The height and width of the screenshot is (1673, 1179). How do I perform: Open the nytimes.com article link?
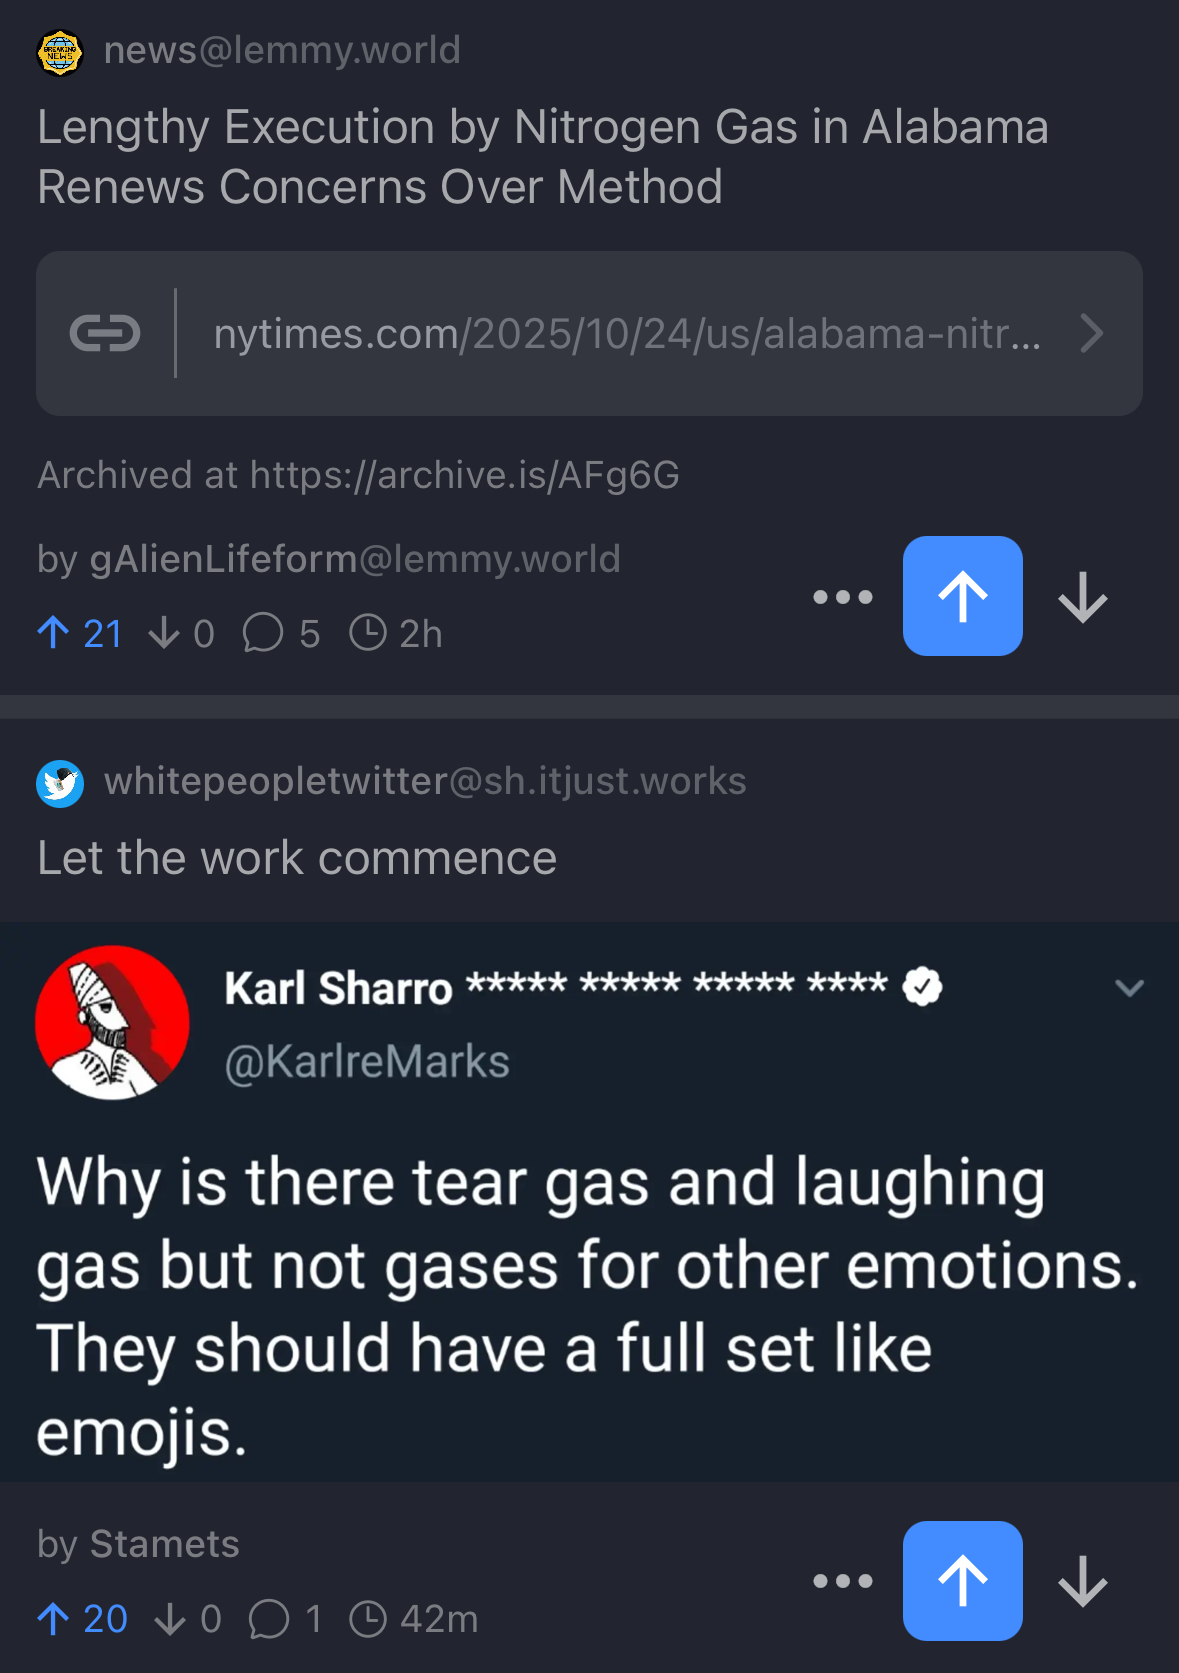click(x=626, y=333)
